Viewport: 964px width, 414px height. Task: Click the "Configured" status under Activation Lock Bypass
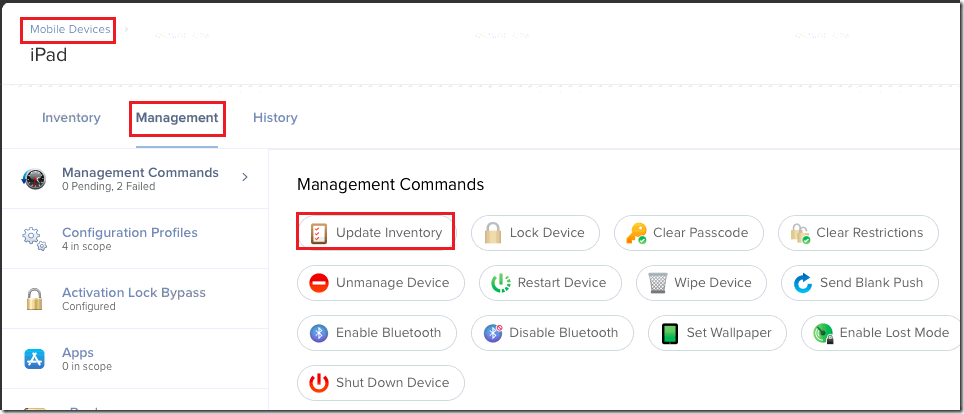[x=89, y=306]
